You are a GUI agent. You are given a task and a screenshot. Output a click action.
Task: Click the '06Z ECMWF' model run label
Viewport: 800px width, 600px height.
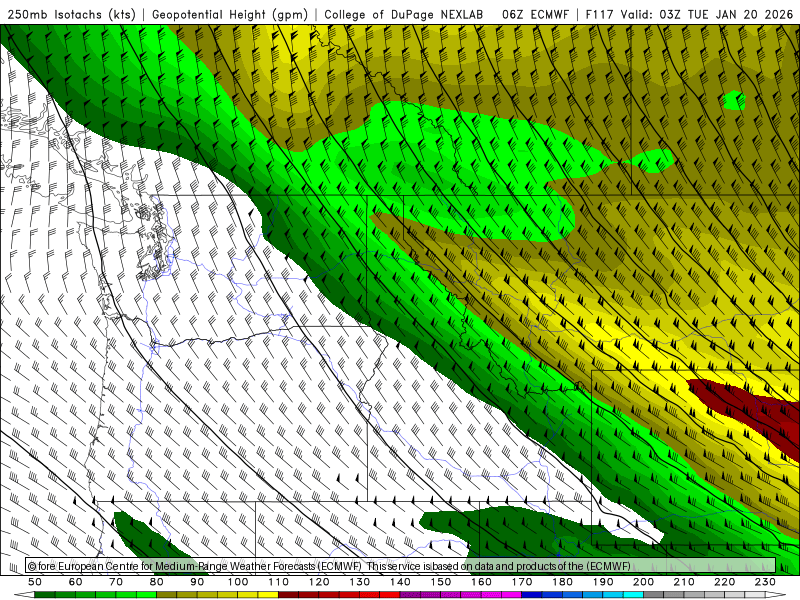pos(536,15)
